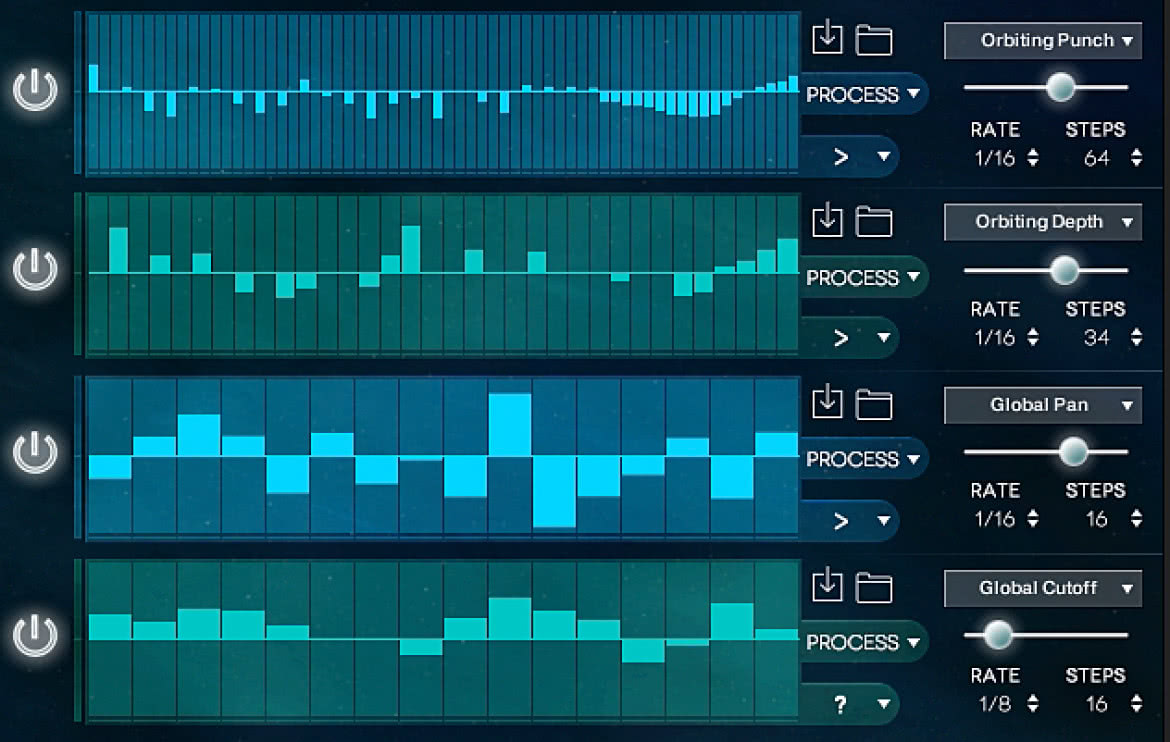This screenshot has height=742, width=1170.
Task: Open PROCESS menu in Global Cutoff row
Action: (863, 642)
